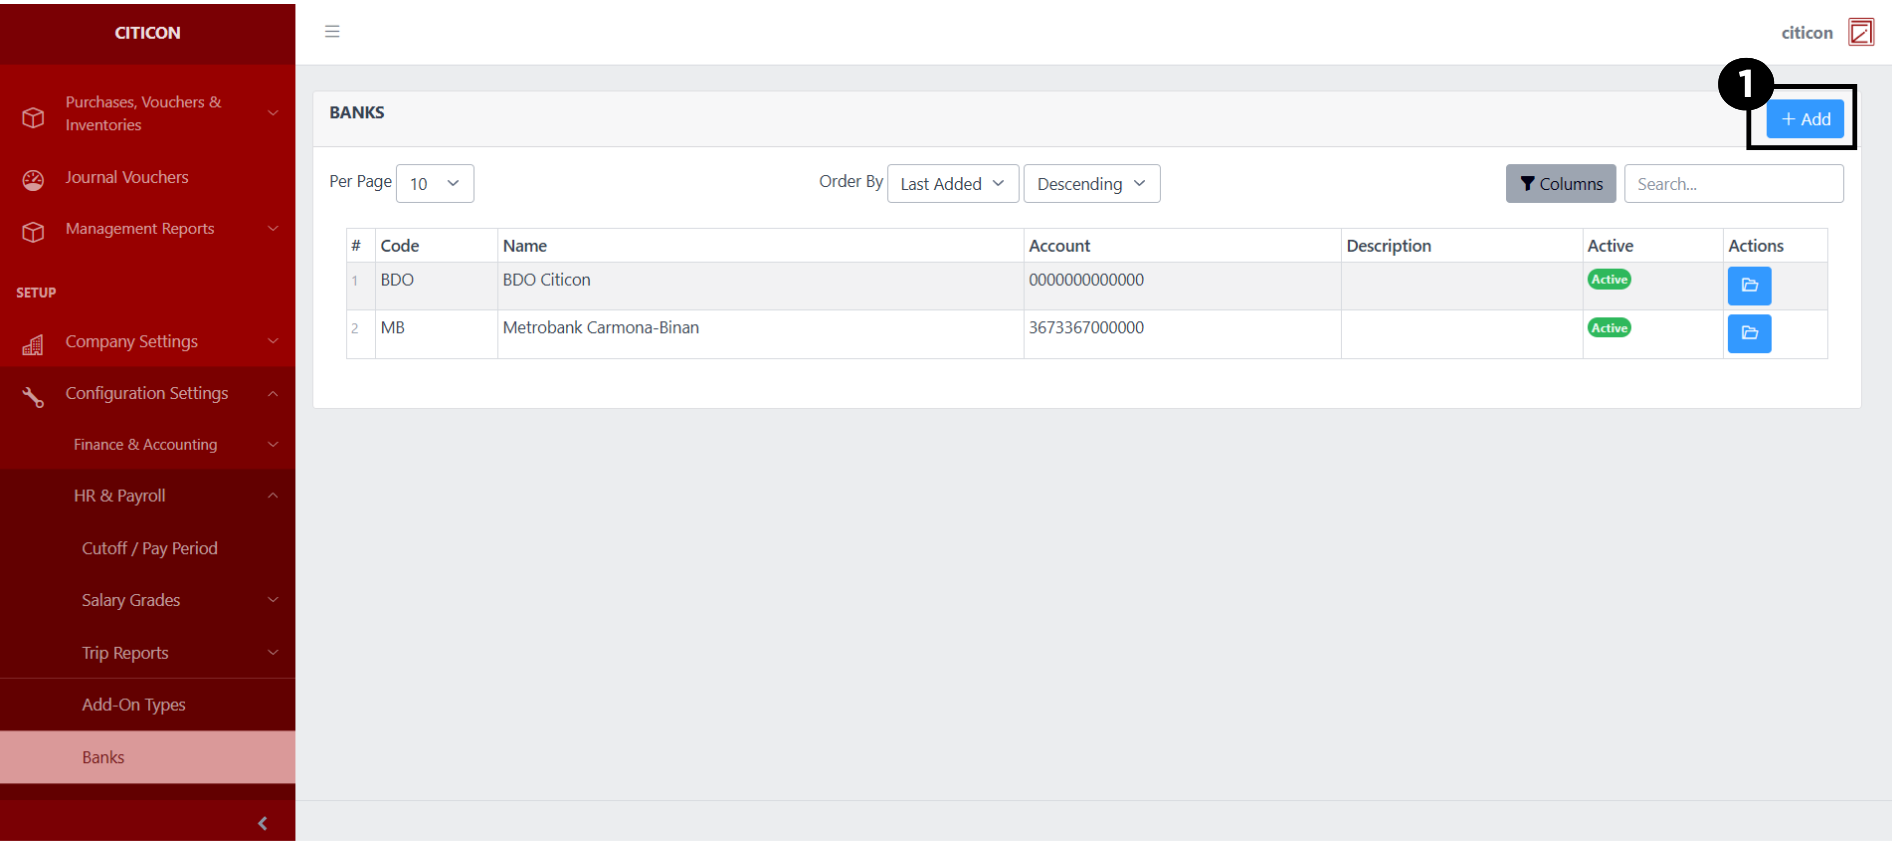
Task: Click the Columns filter button
Action: coord(1560,184)
